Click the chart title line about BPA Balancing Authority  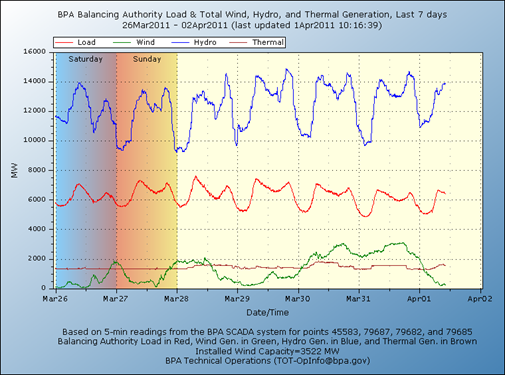tap(252, 15)
